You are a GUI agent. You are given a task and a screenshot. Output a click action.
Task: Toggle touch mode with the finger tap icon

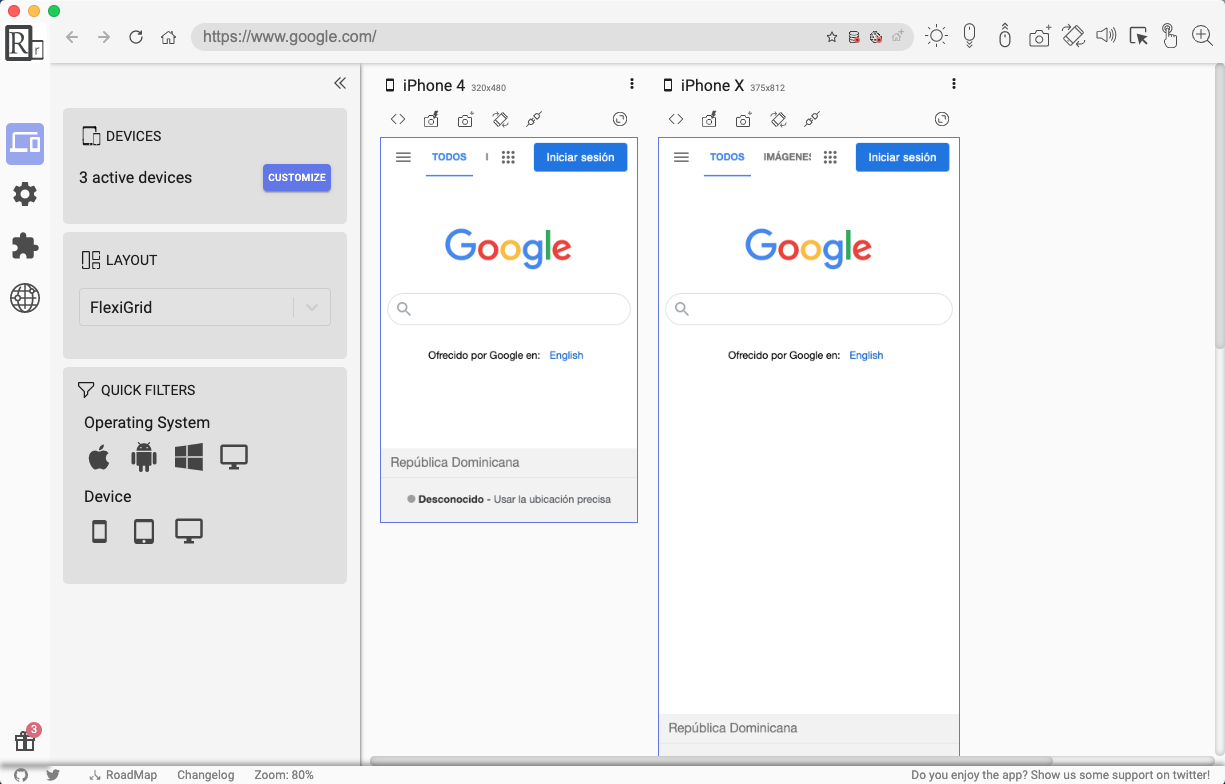1169,36
